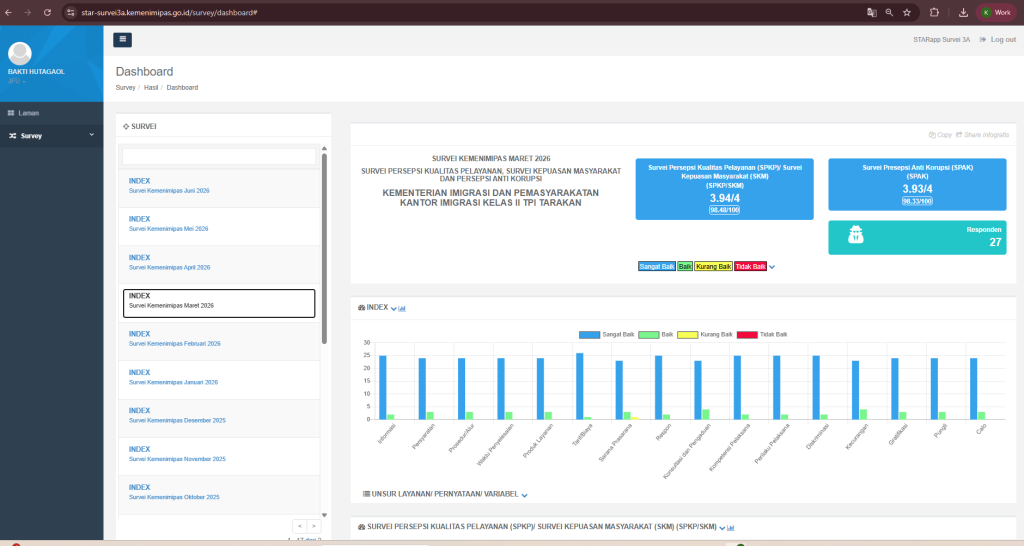The image size is (1024, 546).
Task: Click the Baik green color badge
Action: [685, 266]
